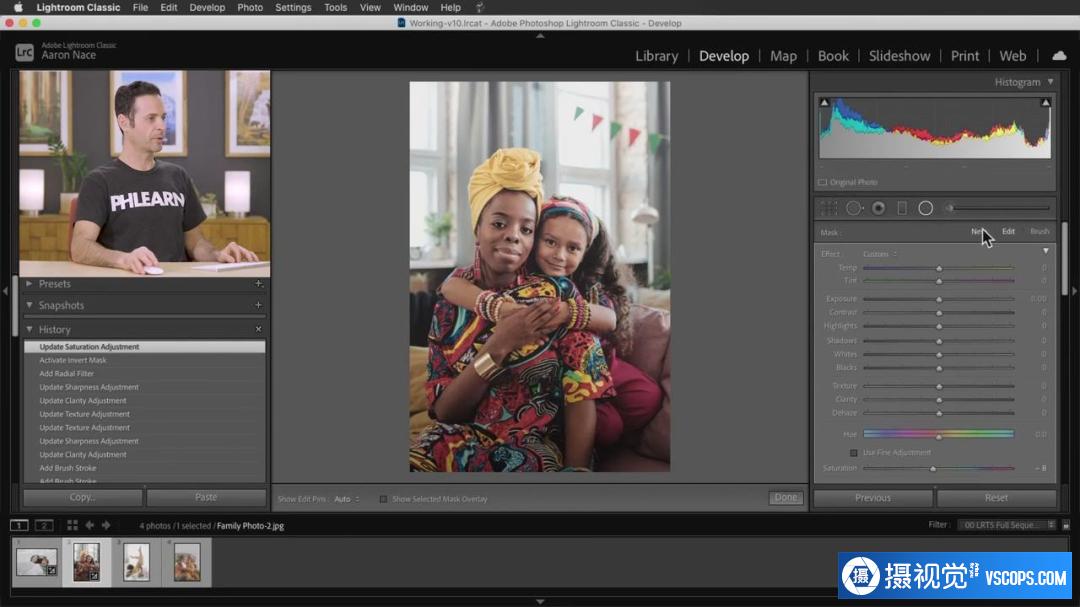Select the third filmstrip thumbnail
1080x607 pixels.
coord(136,562)
